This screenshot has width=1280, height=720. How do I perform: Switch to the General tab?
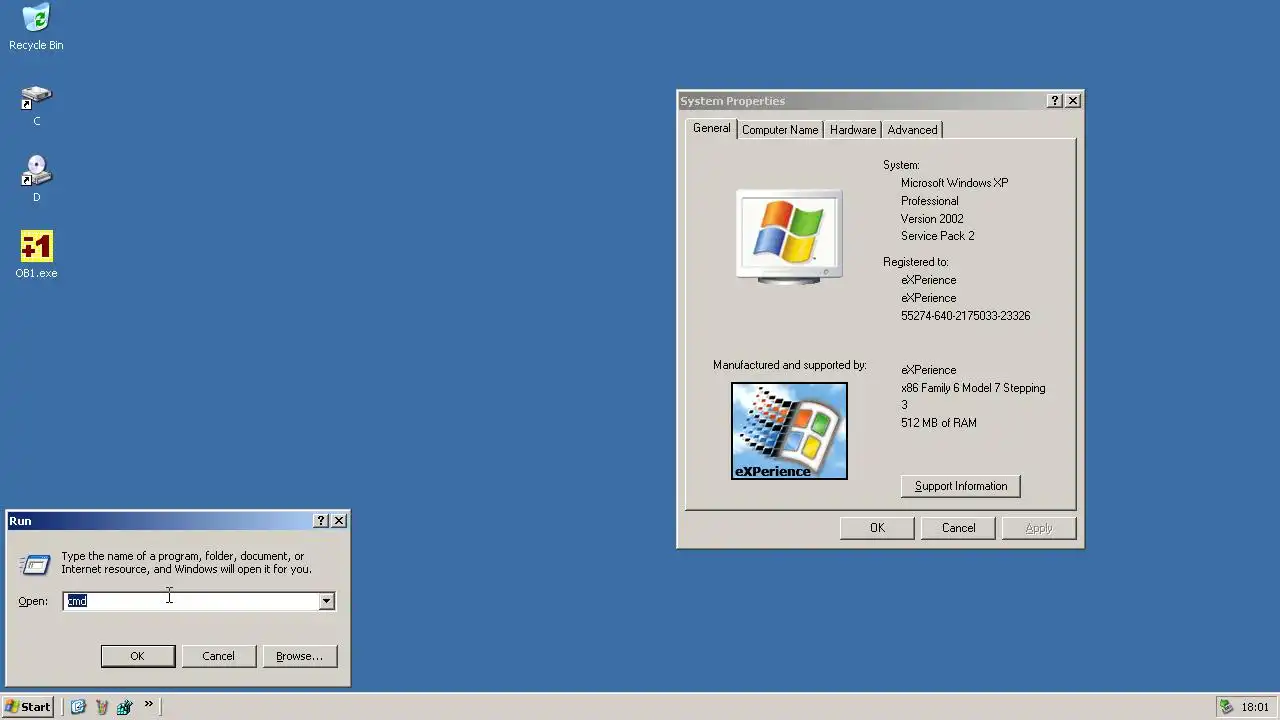[712, 128]
